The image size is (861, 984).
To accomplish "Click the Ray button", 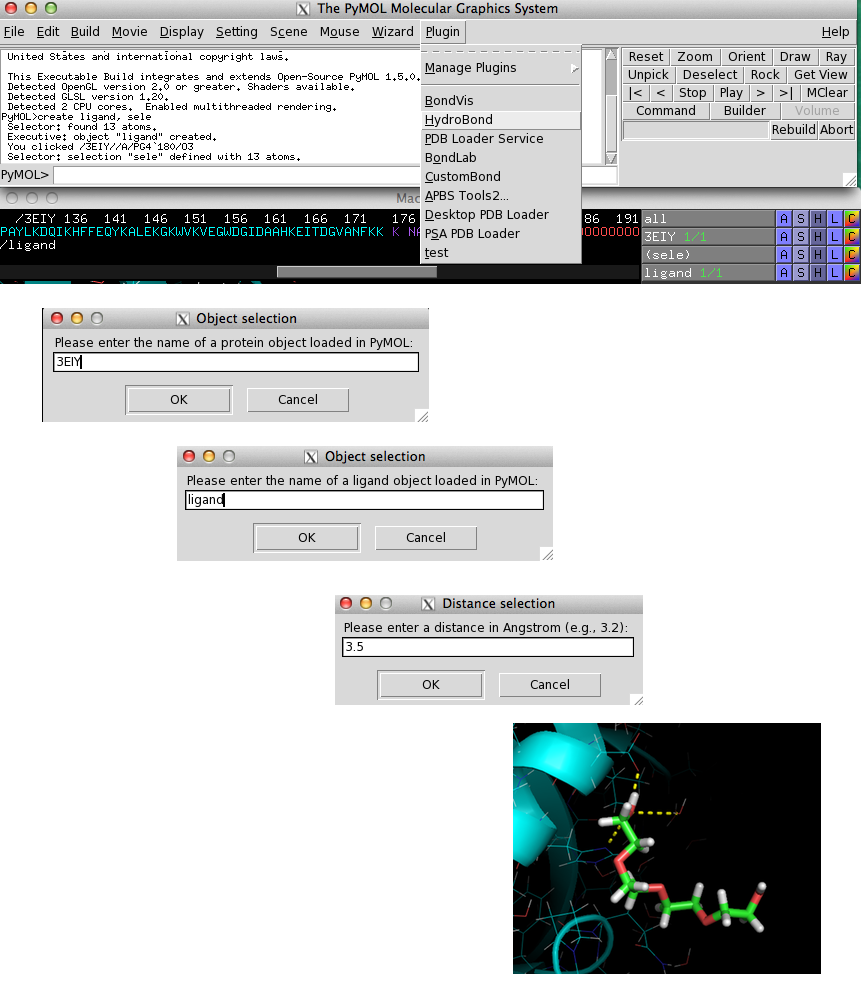I will tap(836, 56).
